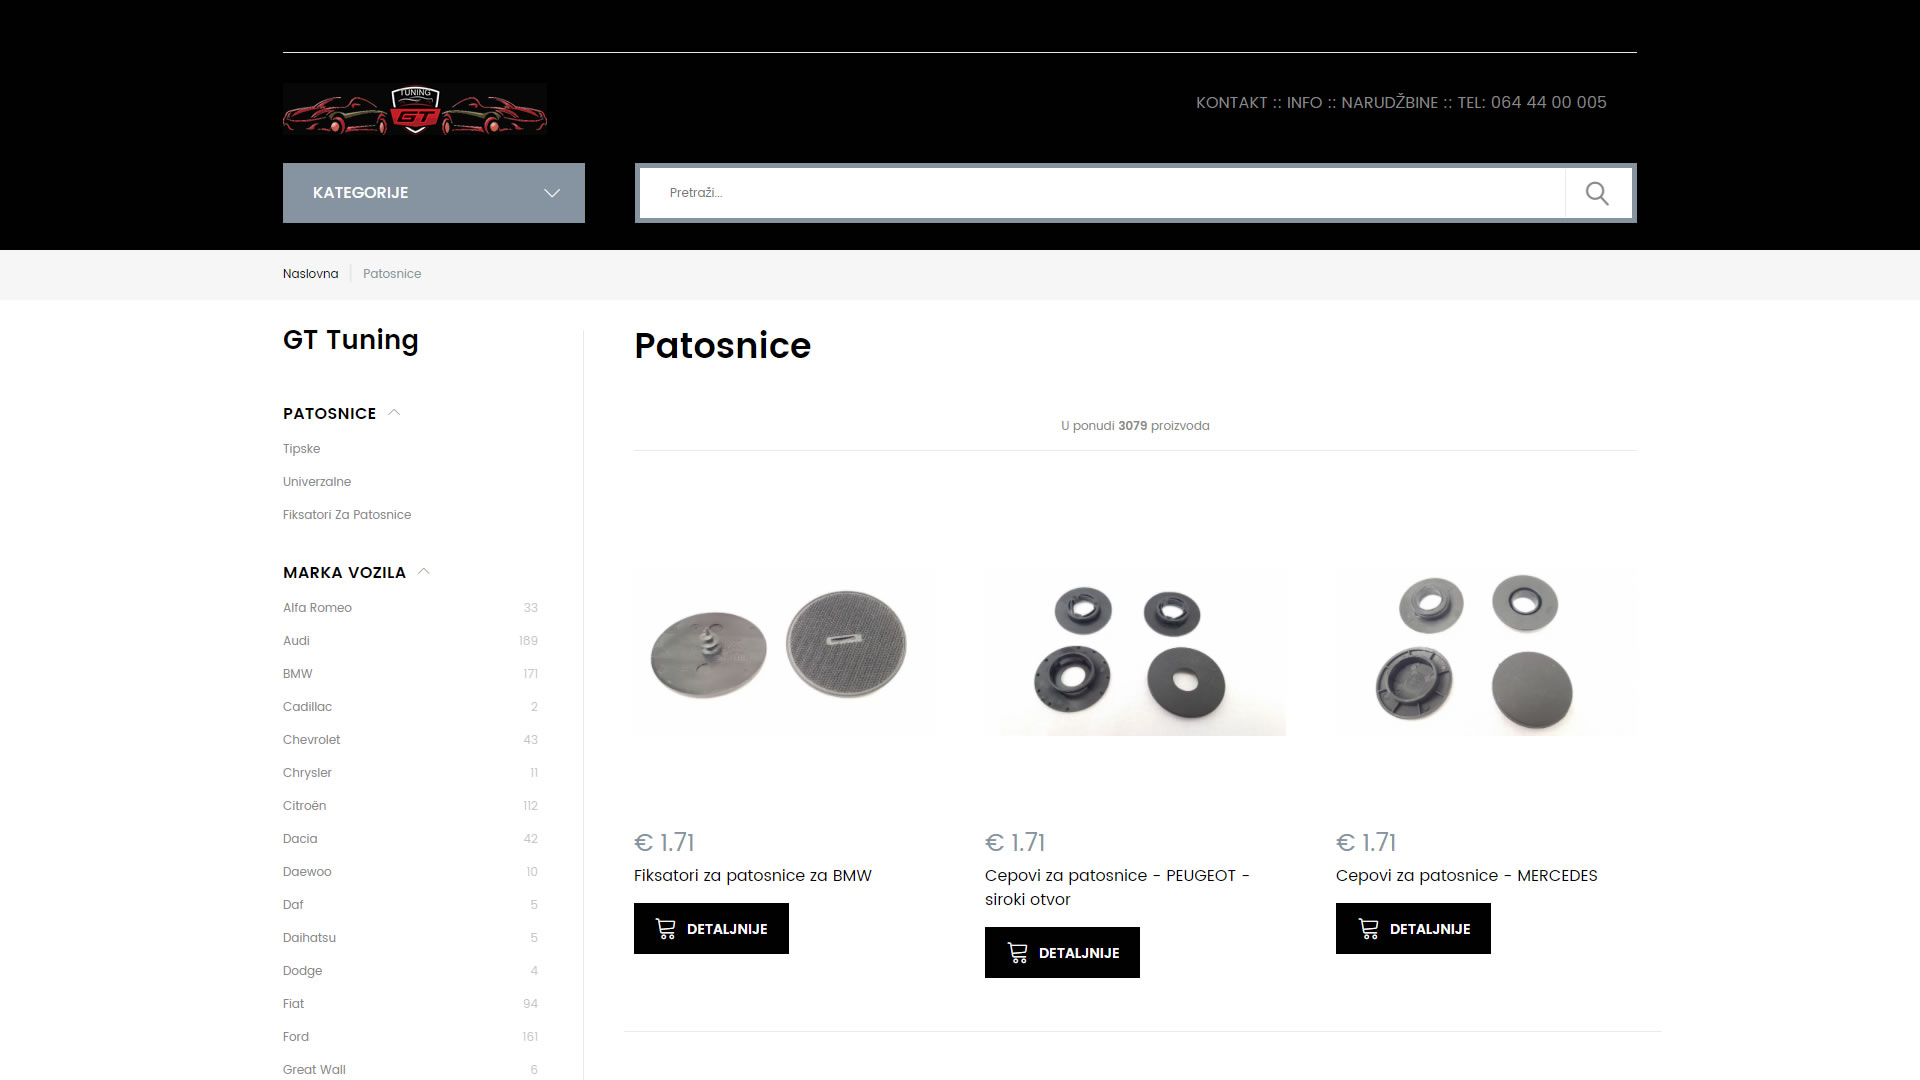
Task: Click the Patosnice breadcrumb item
Action: pyautogui.click(x=392, y=274)
